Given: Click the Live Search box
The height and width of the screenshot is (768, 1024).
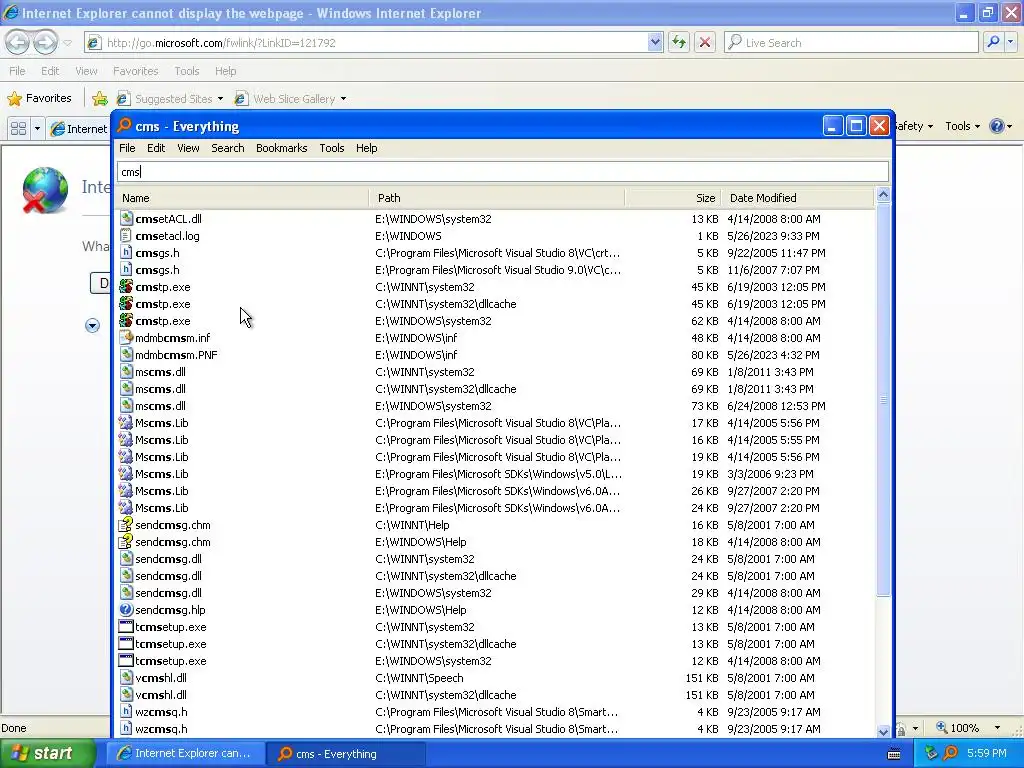Looking at the screenshot, I should (852, 42).
